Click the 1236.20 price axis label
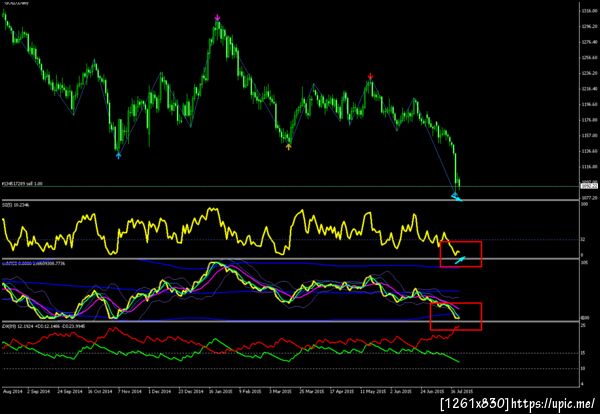The height and width of the screenshot is (414, 600). click(x=589, y=73)
